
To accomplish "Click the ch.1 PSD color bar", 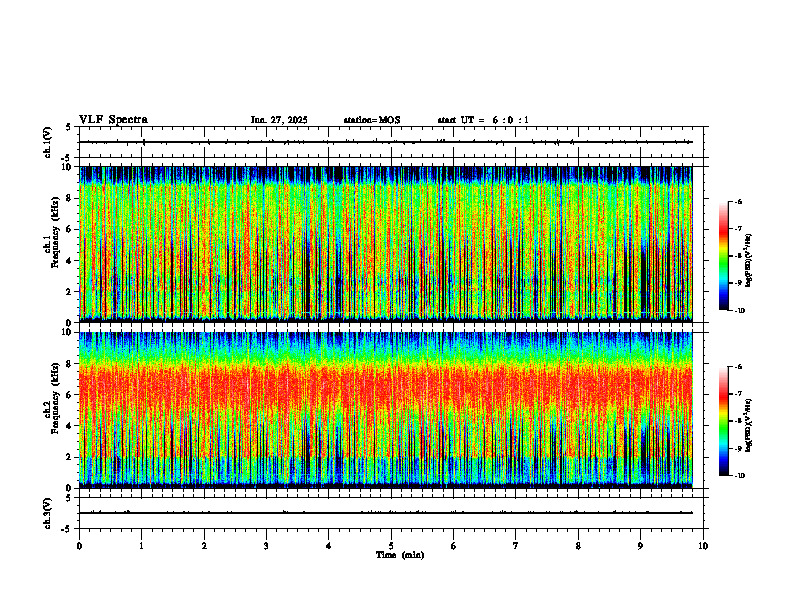I will pos(724,256).
